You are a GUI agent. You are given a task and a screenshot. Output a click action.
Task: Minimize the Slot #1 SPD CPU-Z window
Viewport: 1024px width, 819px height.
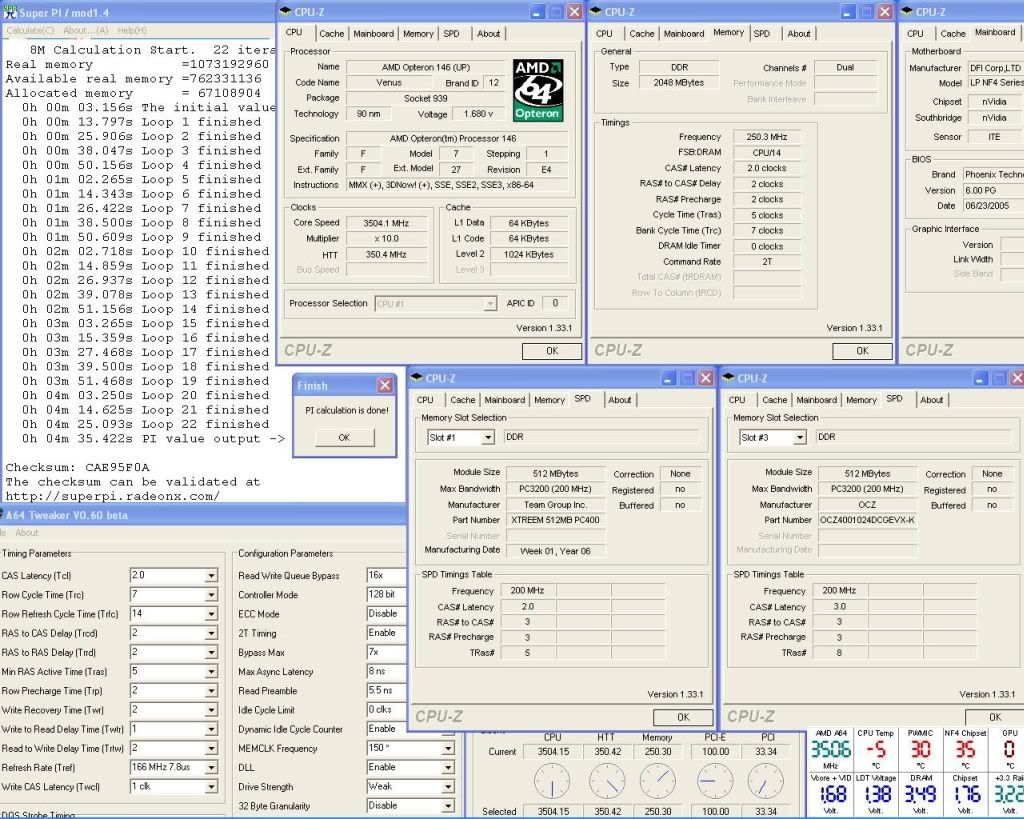pyautogui.click(x=669, y=378)
